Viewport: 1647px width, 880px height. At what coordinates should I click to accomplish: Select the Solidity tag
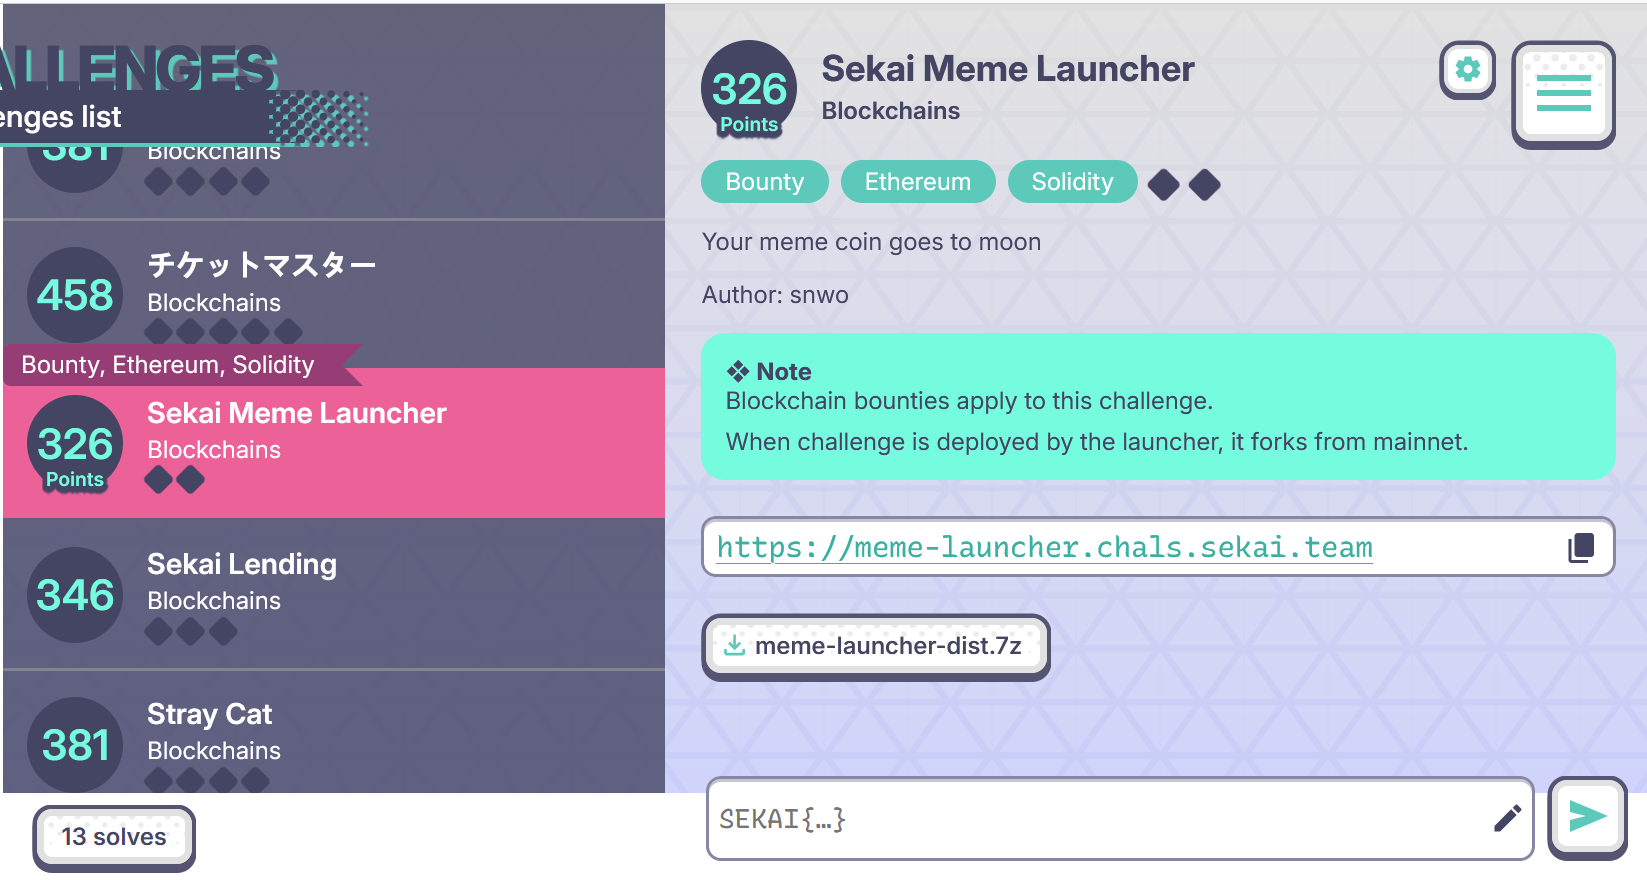pyautogui.click(x=1072, y=182)
